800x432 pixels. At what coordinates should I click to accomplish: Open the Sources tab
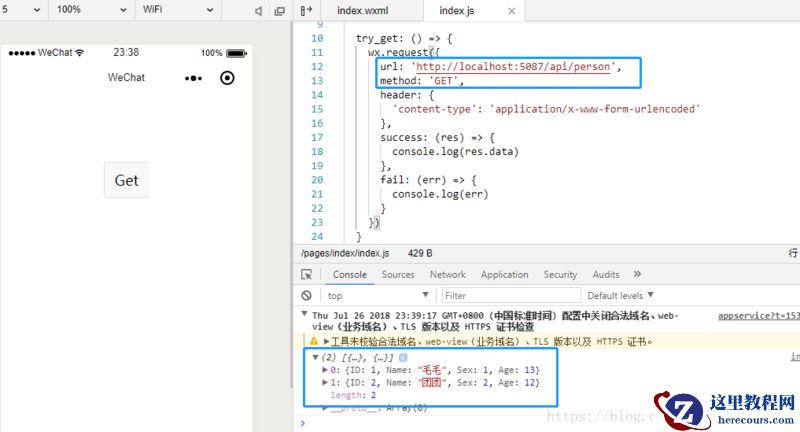[x=398, y=274]
